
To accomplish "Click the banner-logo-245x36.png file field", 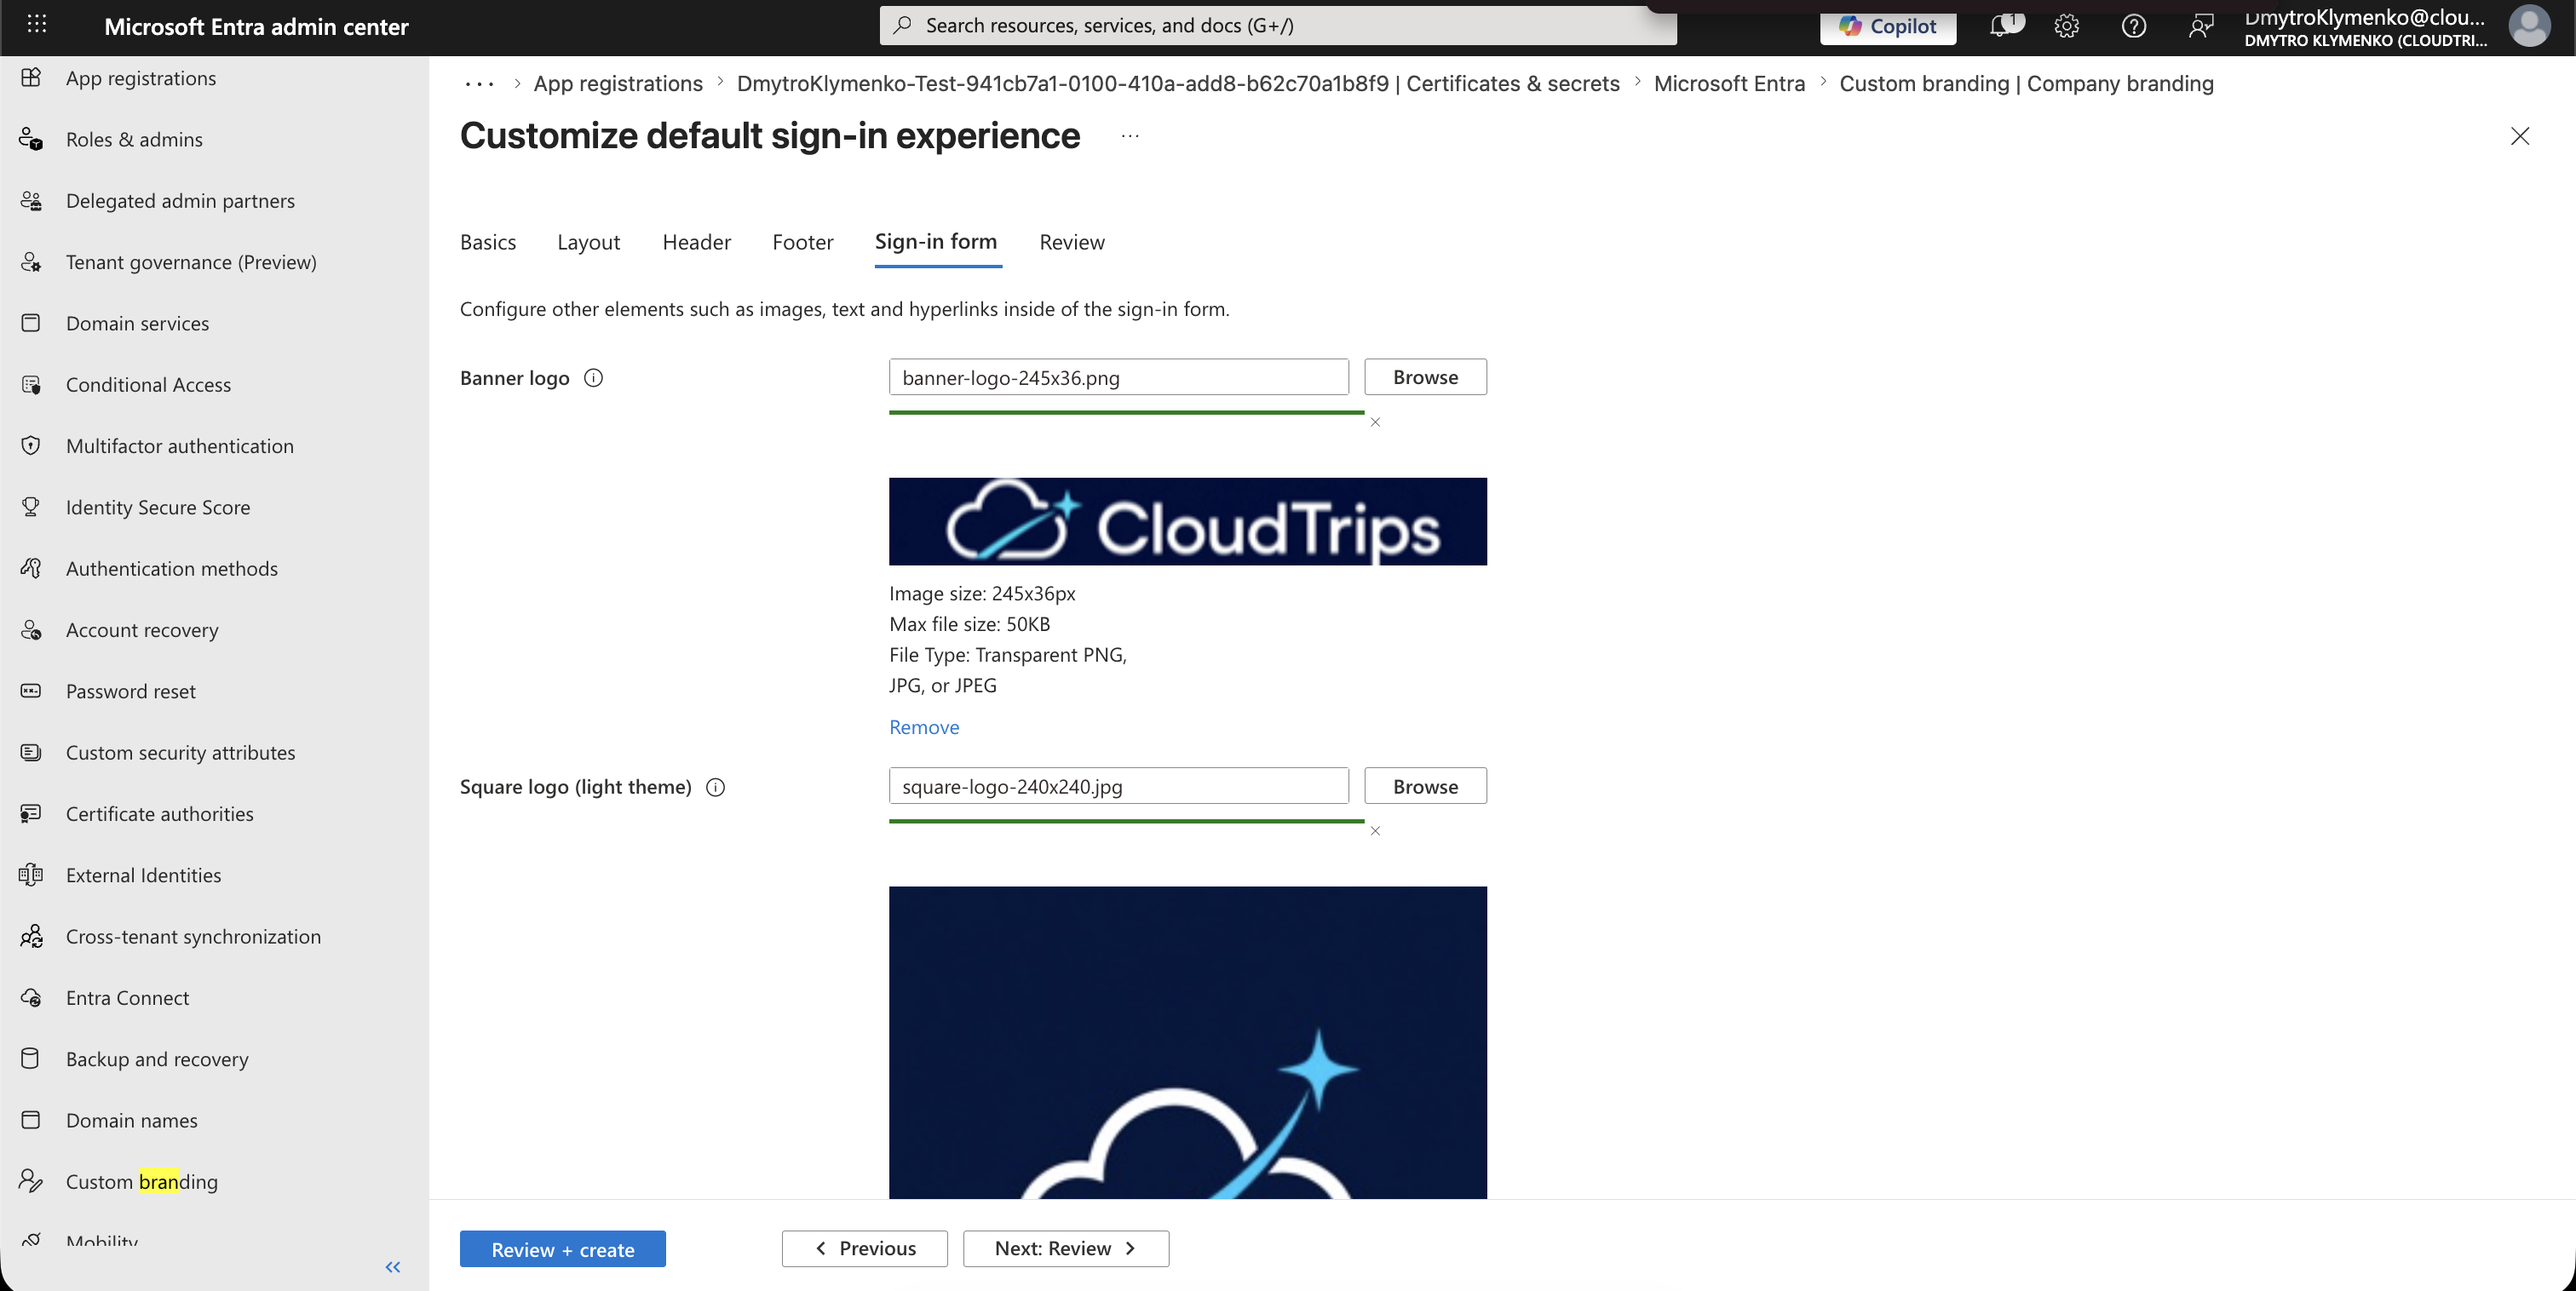I will click(1118, 377).
